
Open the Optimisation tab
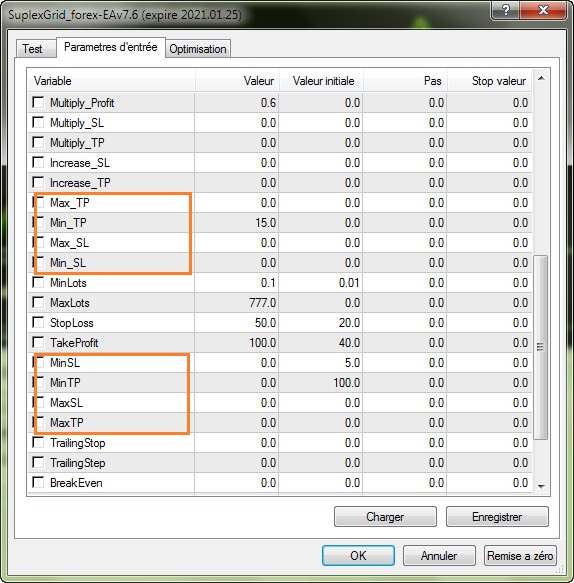(198, 49)
